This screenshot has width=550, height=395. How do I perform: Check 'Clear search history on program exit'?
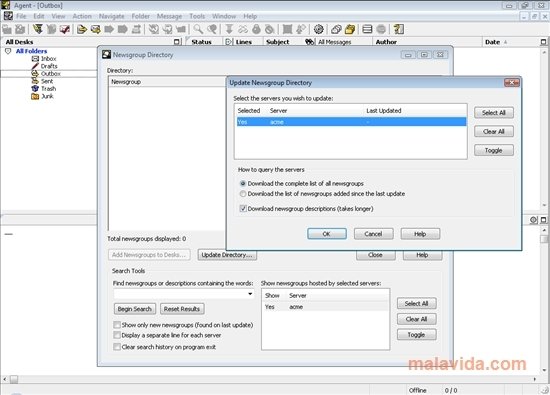click(x=117, y=347)
